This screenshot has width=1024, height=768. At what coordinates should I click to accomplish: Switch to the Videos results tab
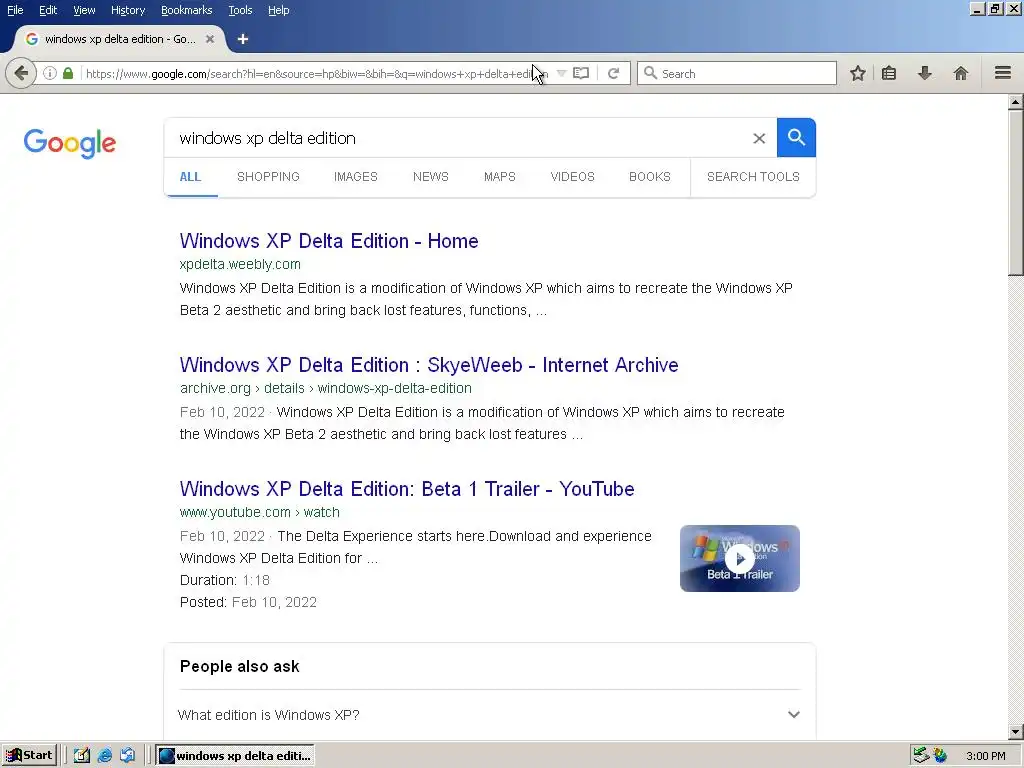(x=572, y=177)
